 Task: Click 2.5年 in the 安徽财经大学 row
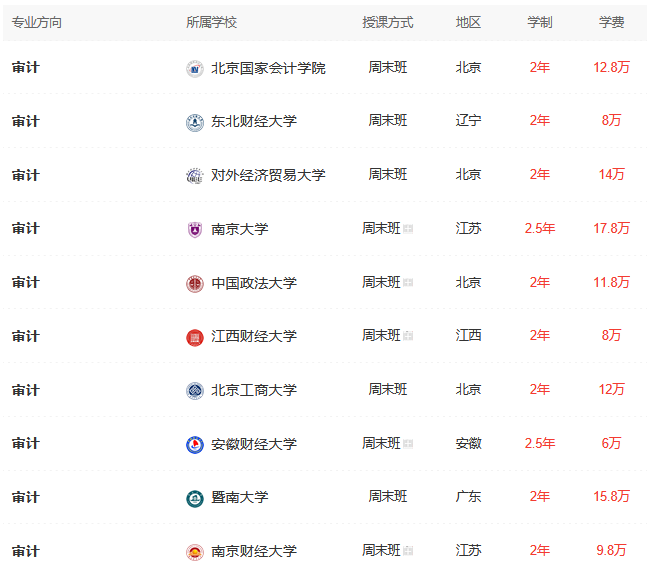point(540,444)
